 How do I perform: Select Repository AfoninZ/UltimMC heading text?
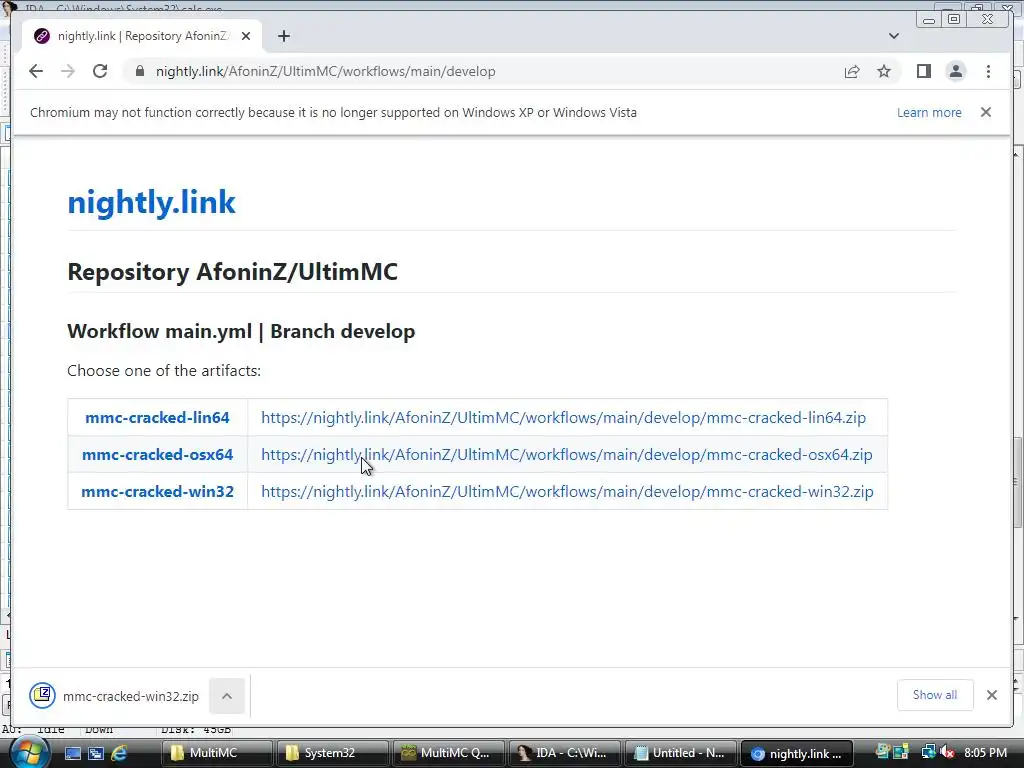point(232,272)
